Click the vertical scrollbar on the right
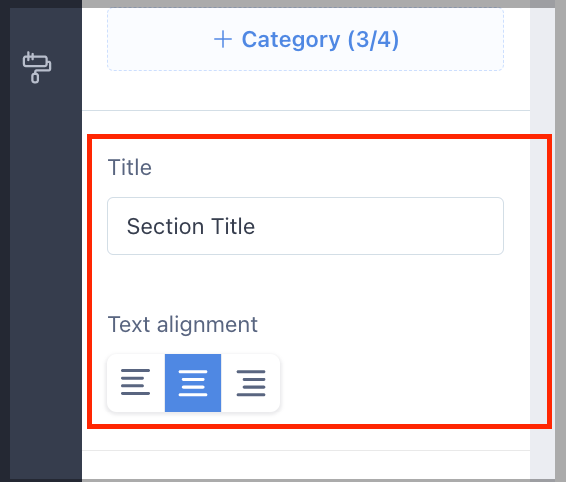Viewport: 566px width, 482px height. [543, 242]
